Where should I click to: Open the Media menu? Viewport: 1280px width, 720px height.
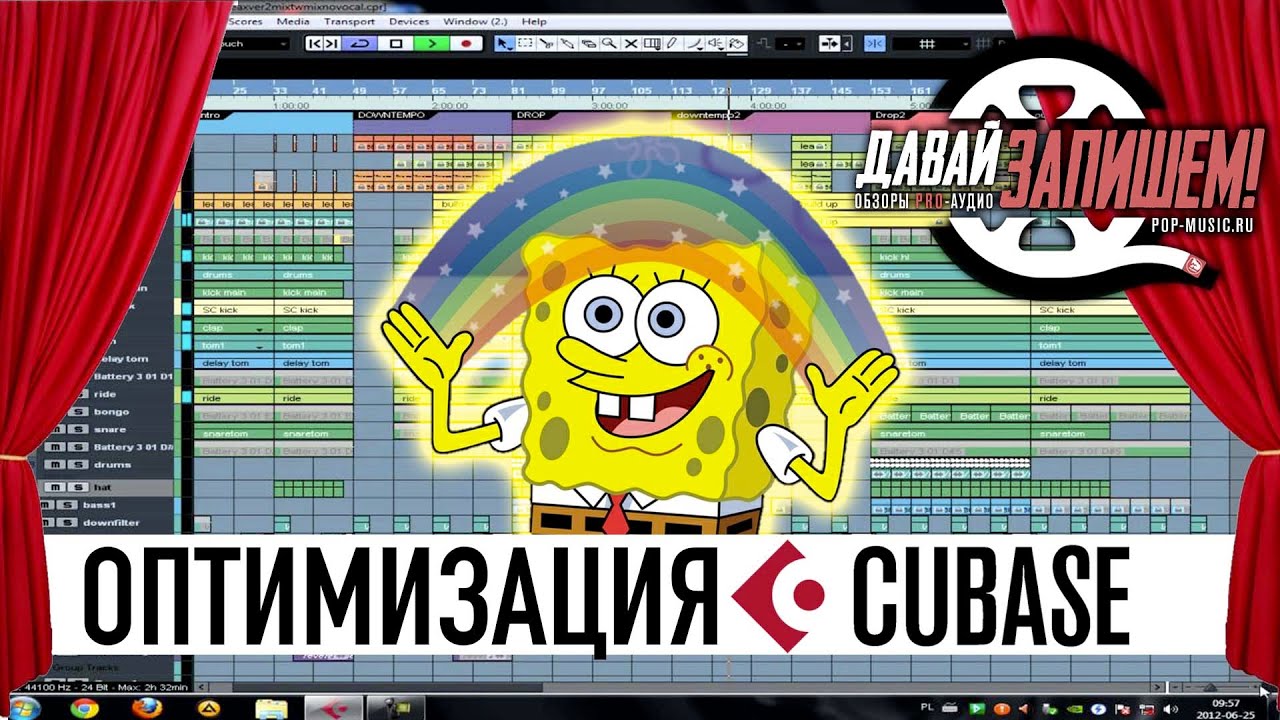coord(293,21)
